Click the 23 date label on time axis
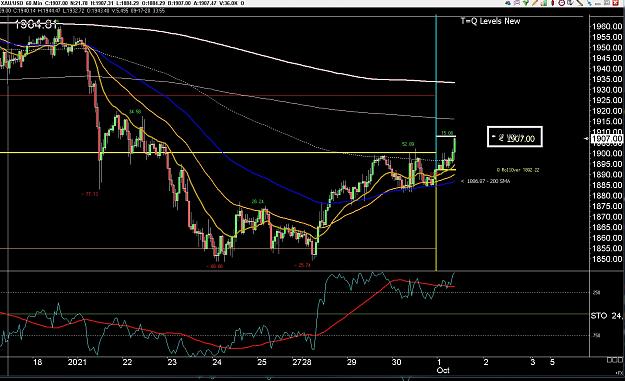625x381 pixels. [x=172, y=362]
